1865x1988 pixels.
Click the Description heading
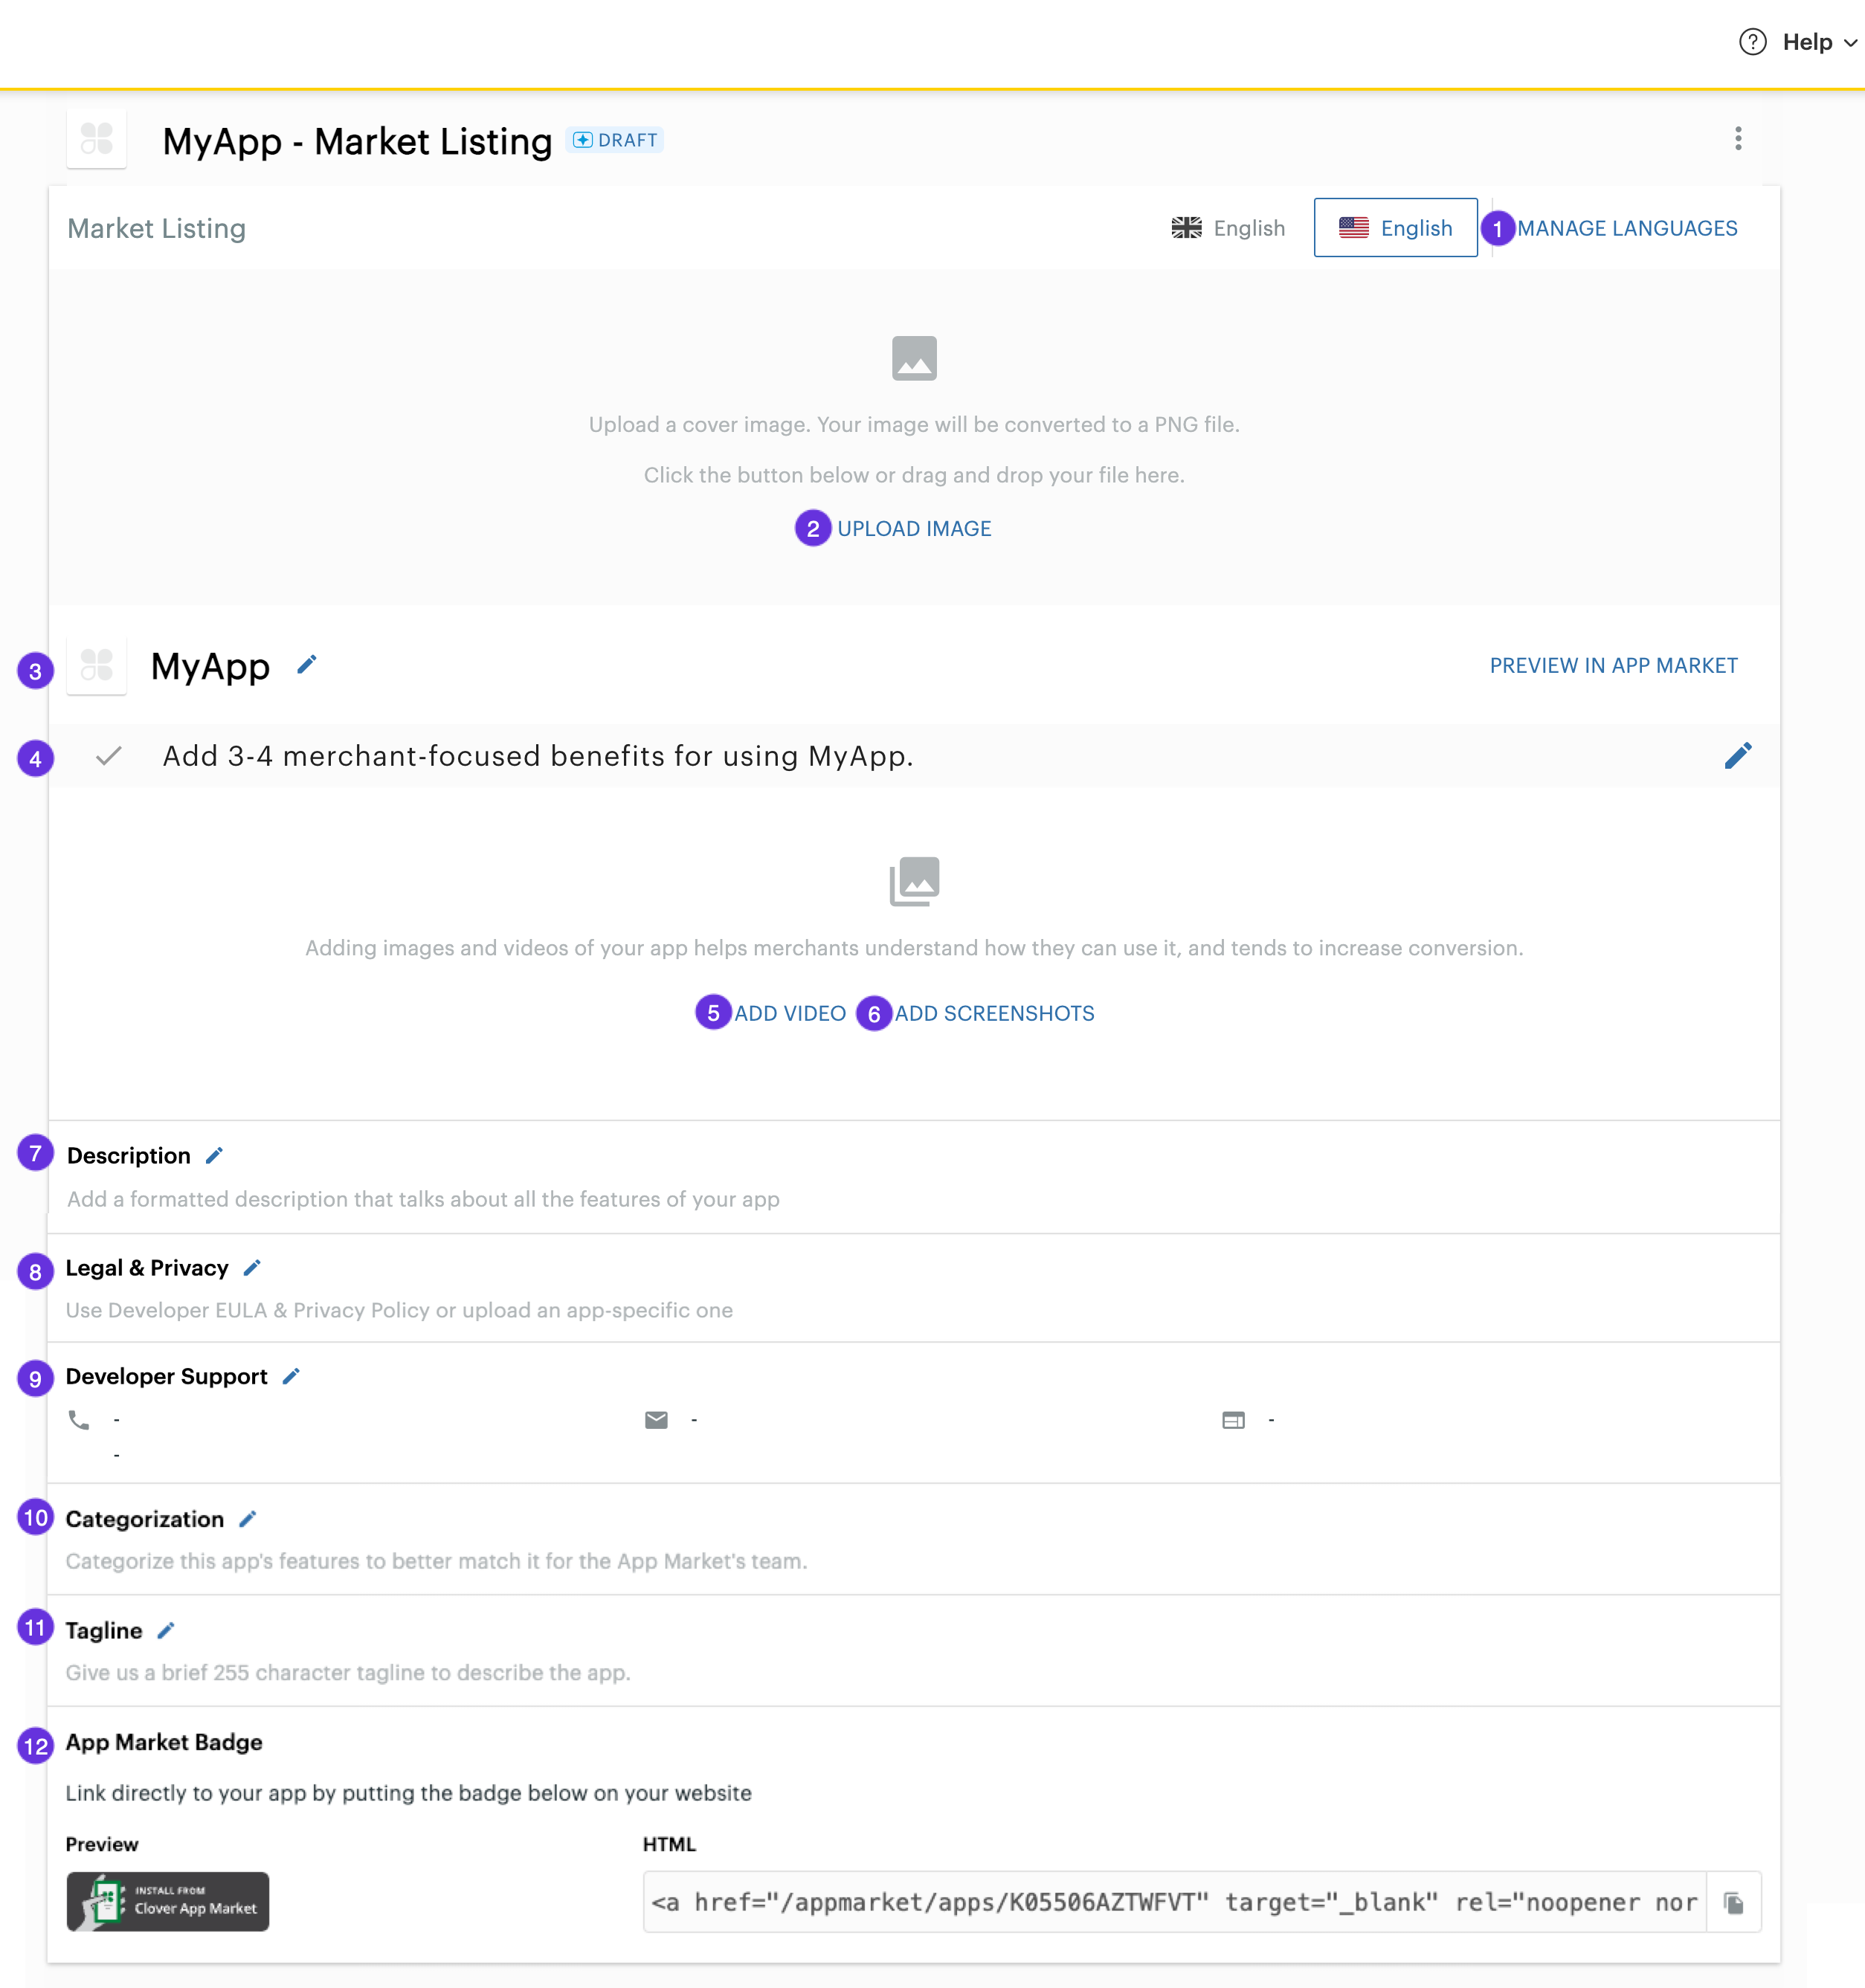click(x=128, y=1156)
